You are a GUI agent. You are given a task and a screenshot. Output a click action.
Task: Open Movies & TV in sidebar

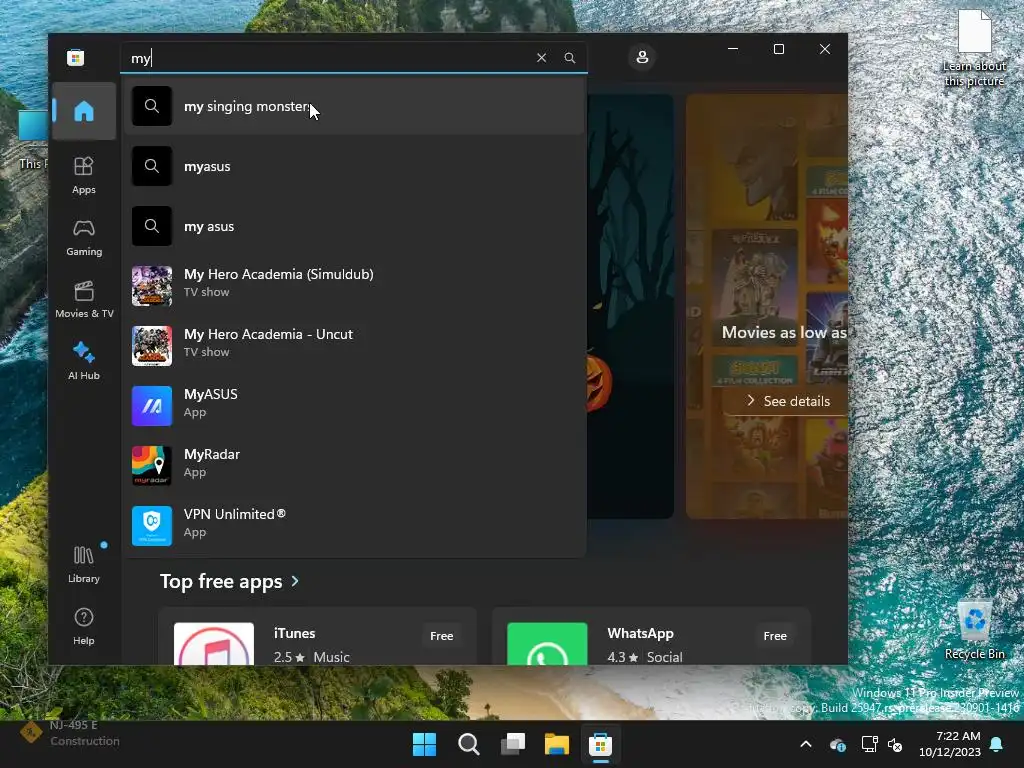(x=84, y=299)
